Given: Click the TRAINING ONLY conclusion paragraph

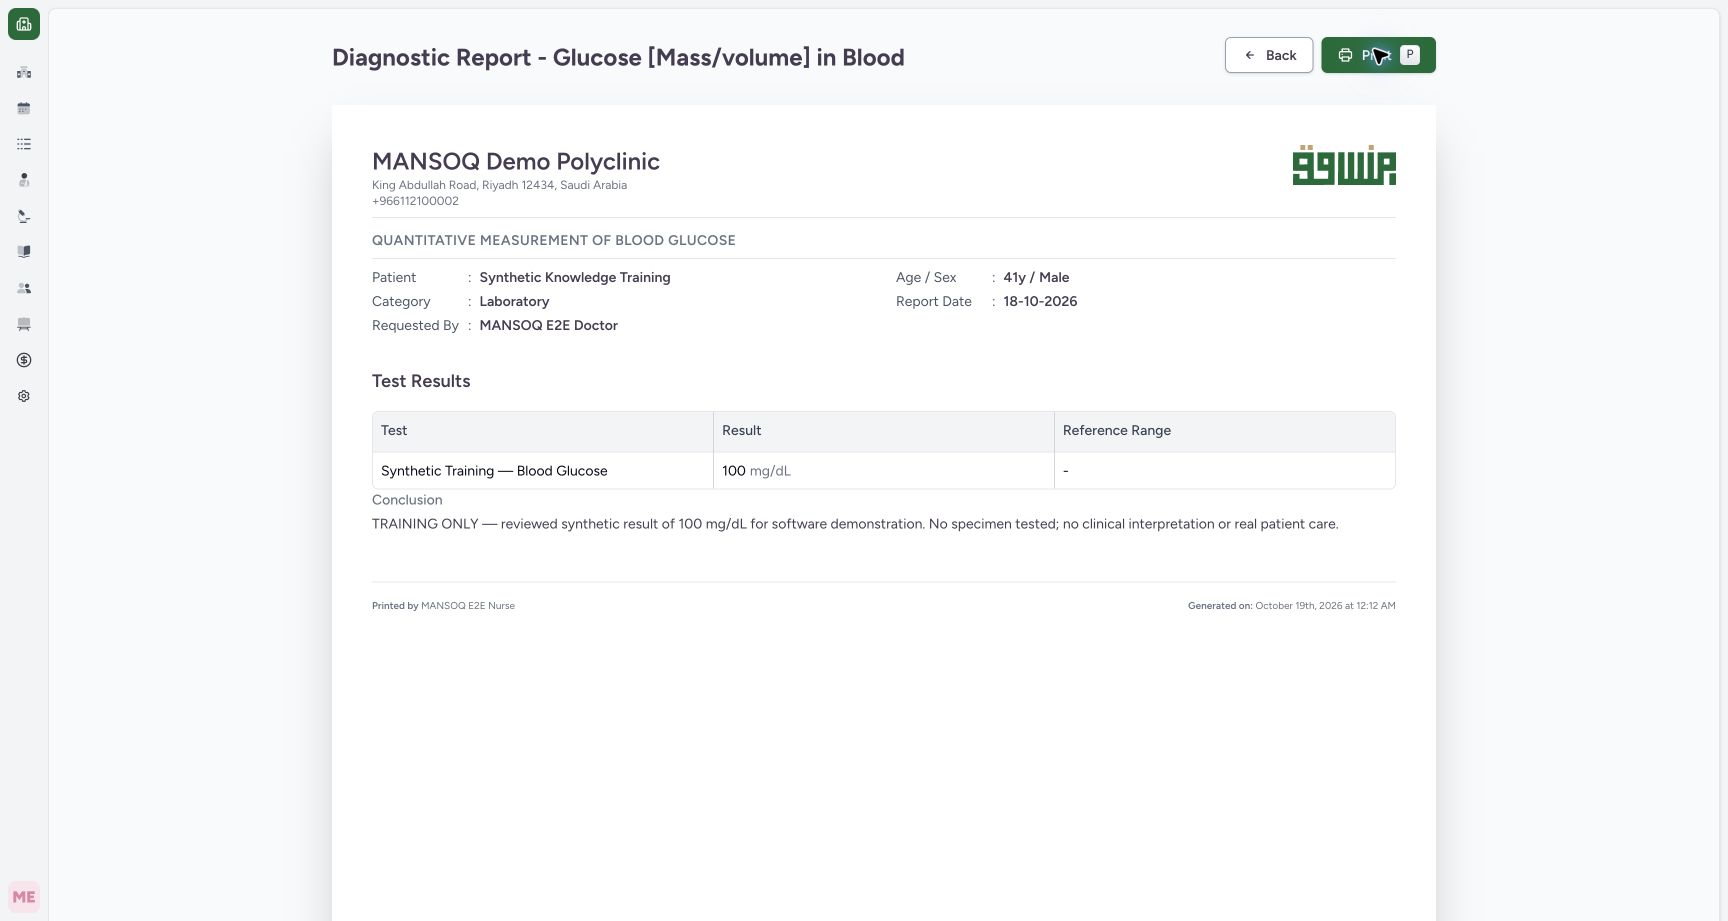Looking at the screenshot, I should point(855,524).
